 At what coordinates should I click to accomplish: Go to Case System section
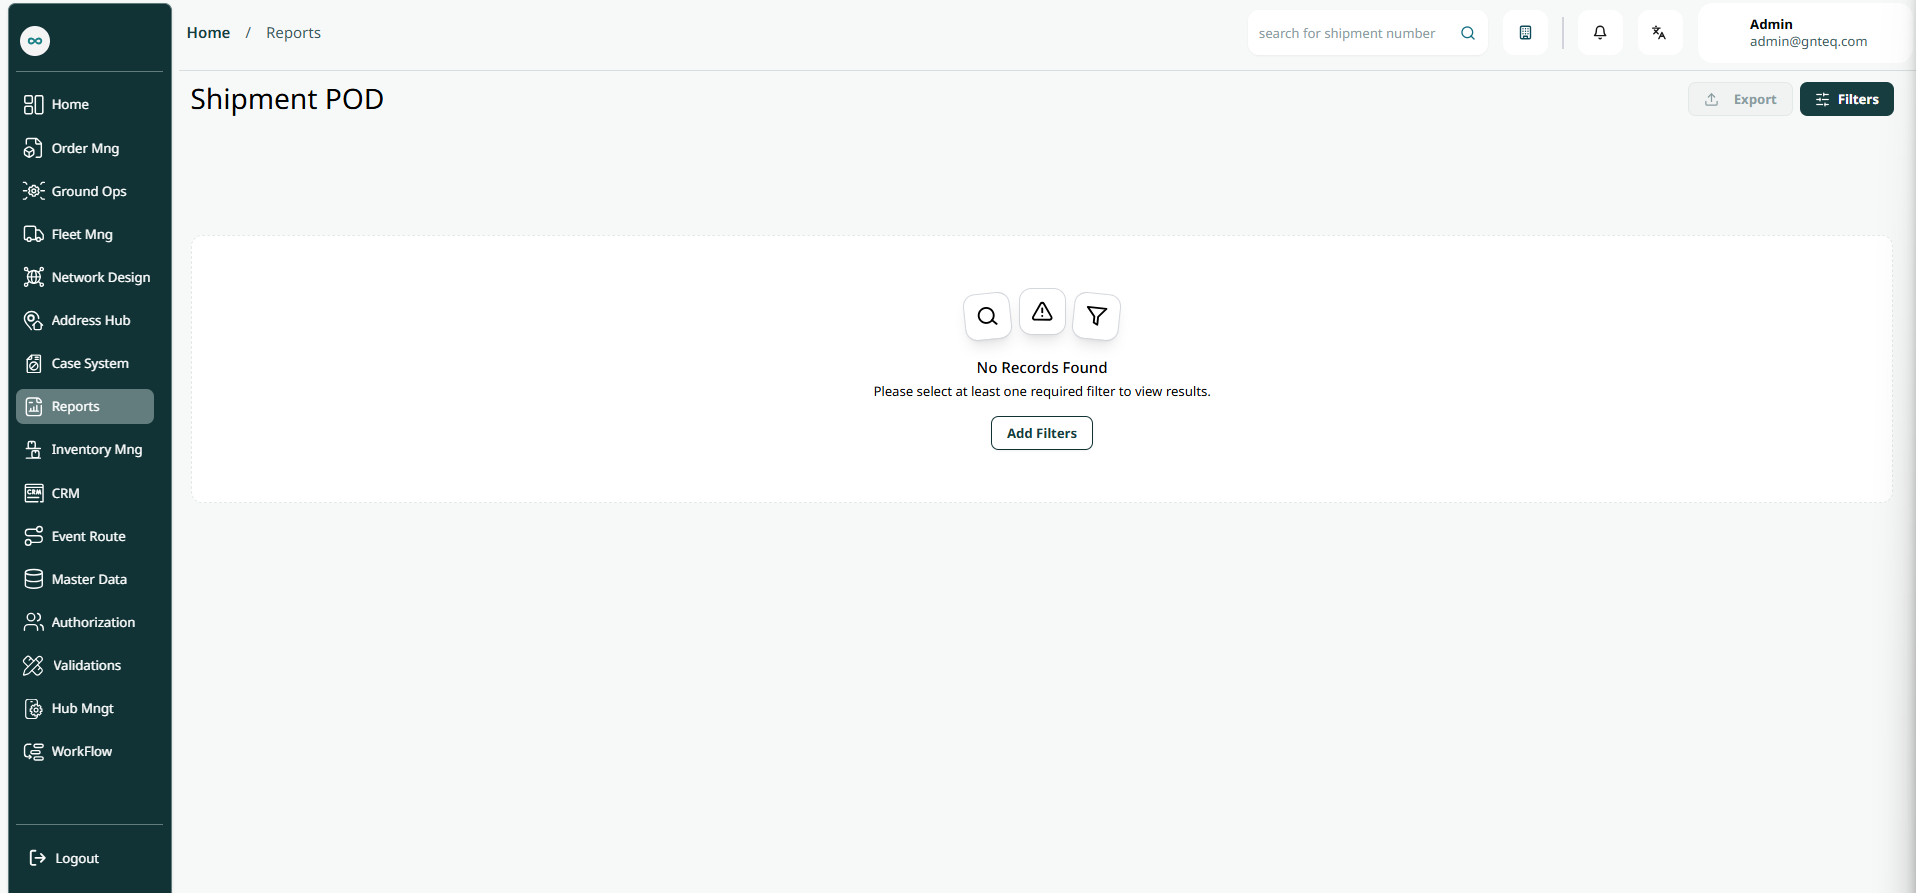[90, 364]
